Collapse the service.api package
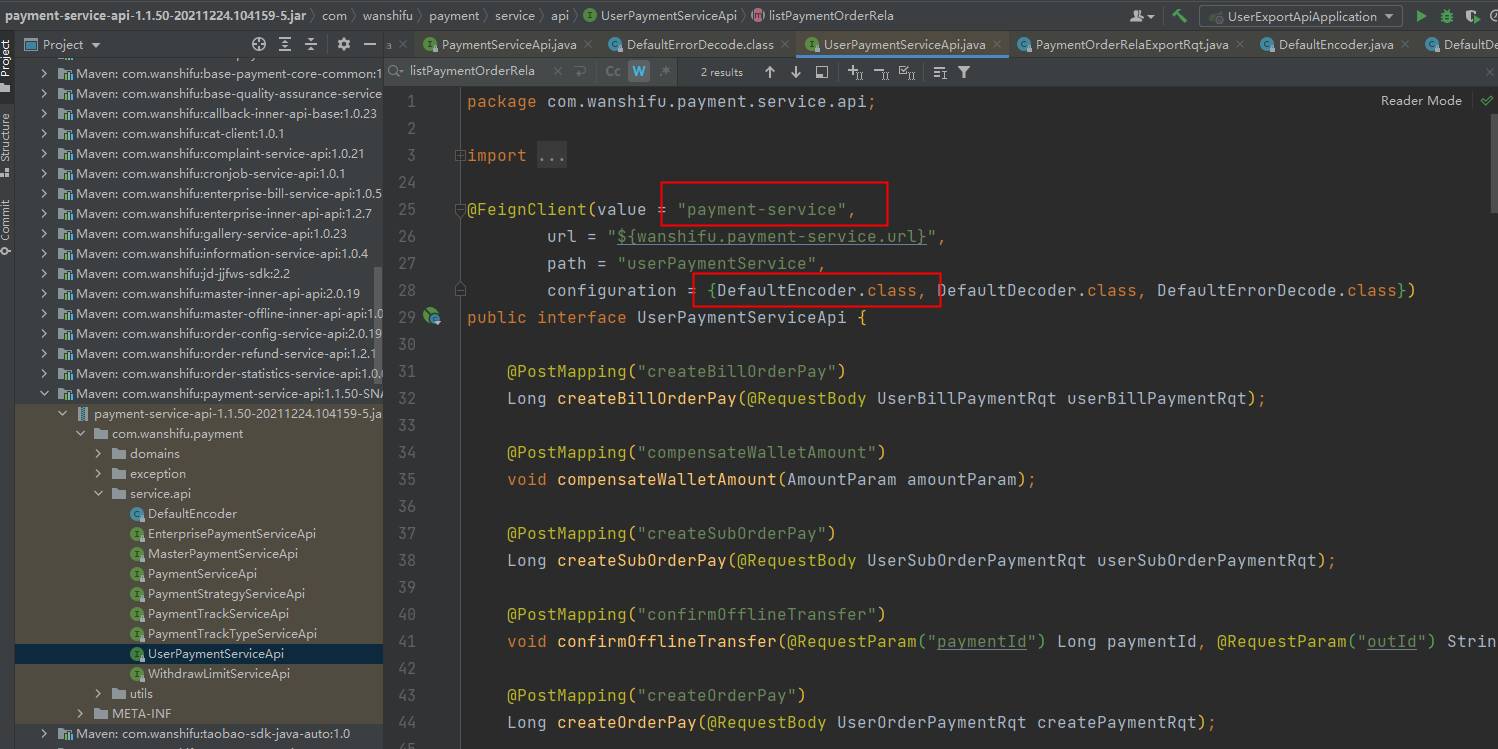Image resolution: width=1498 pixels, height=749 pixels. point(98,494)
